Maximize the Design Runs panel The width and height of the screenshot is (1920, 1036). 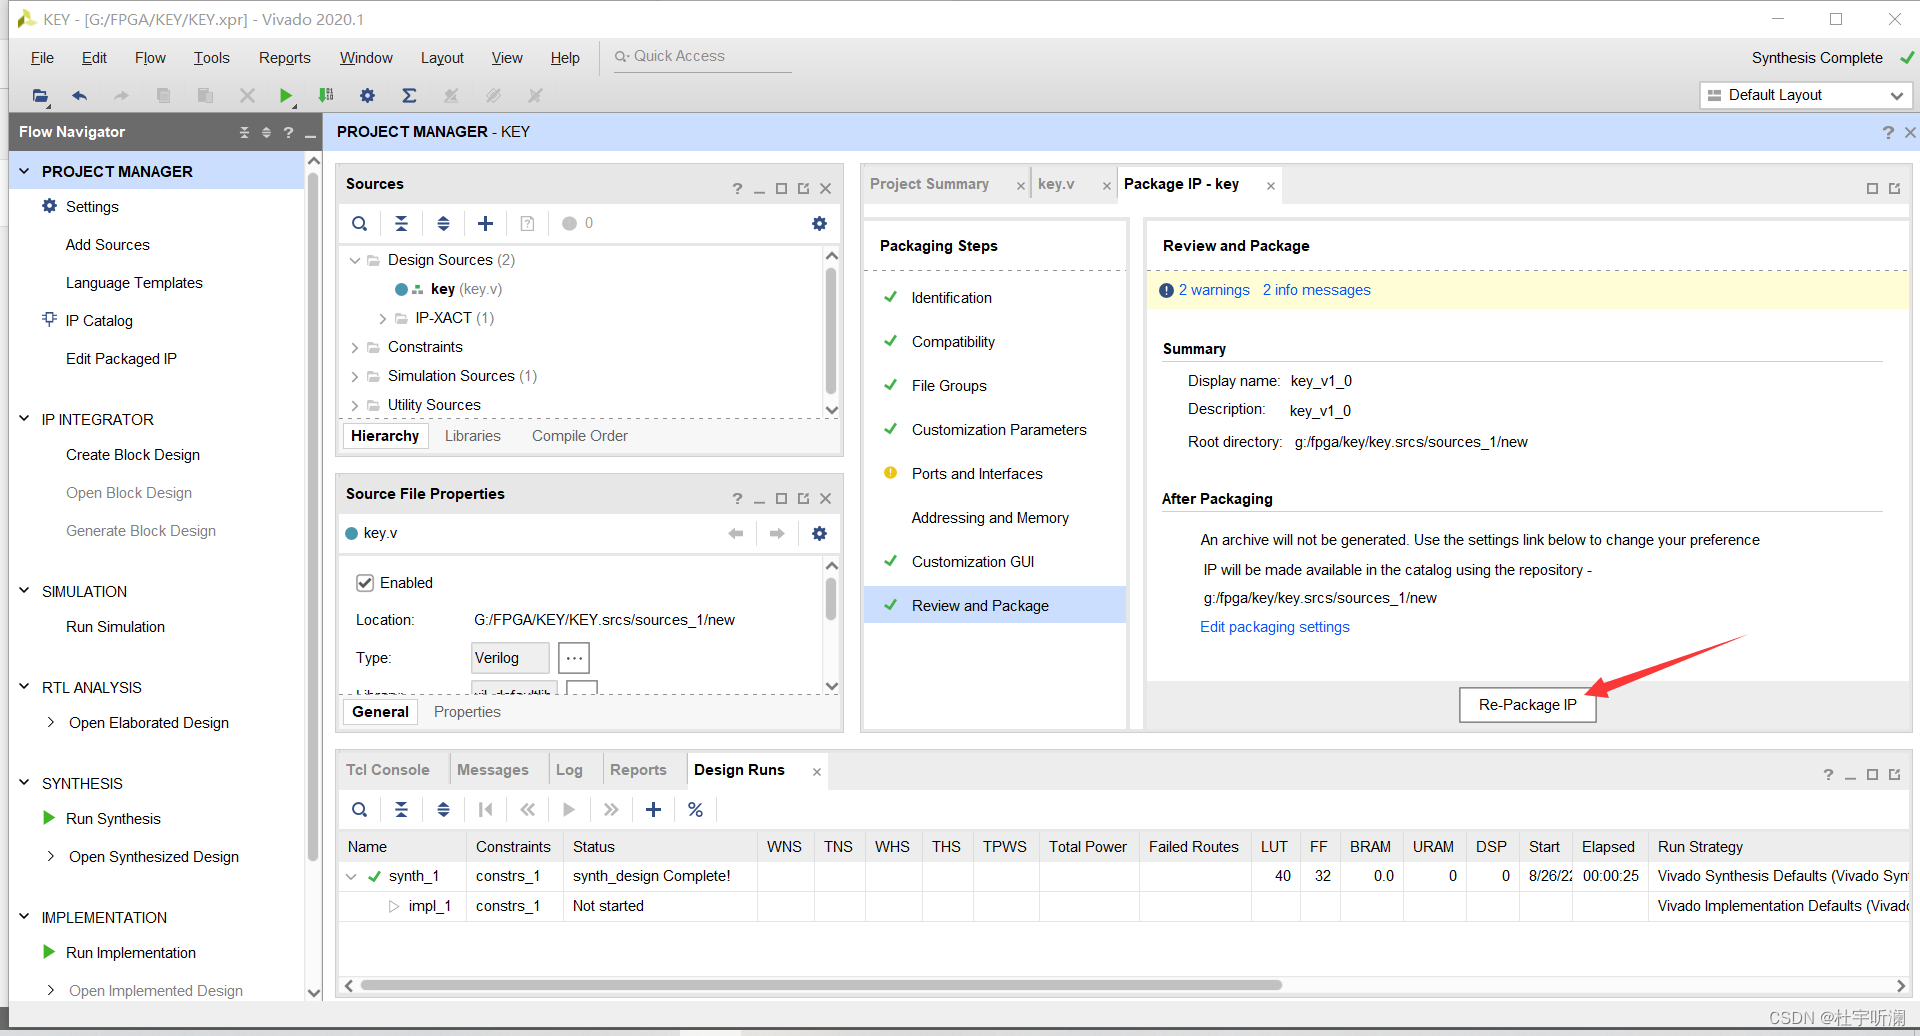[1872, 775]
